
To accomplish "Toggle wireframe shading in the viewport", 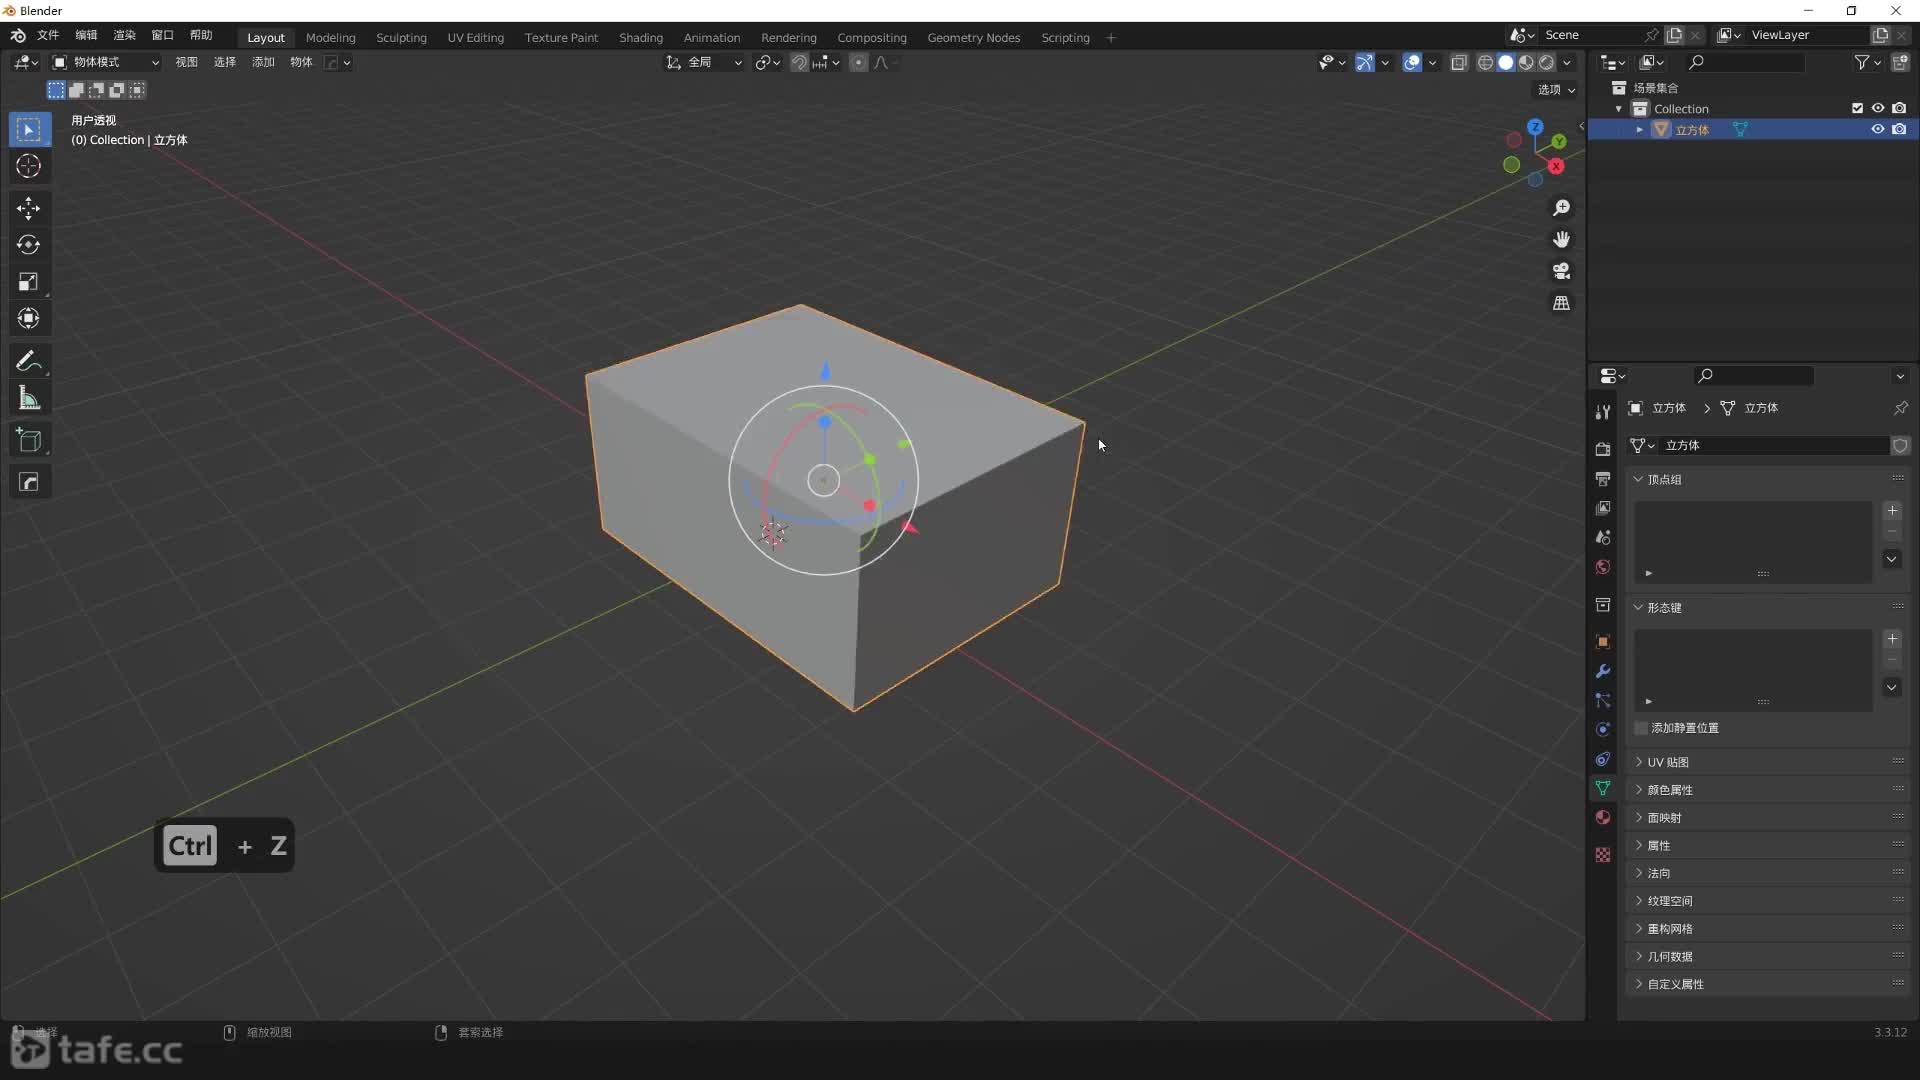I will click(x=1487, y=62).
